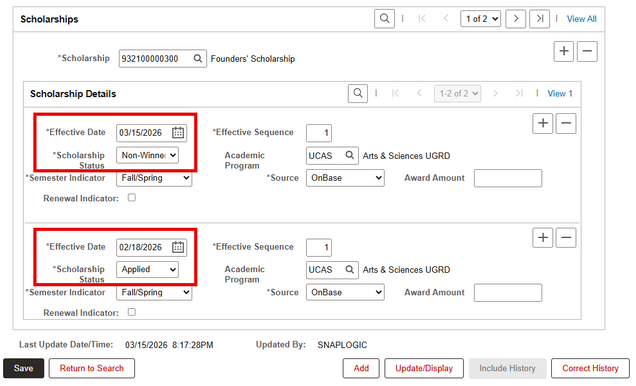Viewport: 636px width, 386px height.
Task: Click the Scholarships find search icon
Action: tap(384, 19)
